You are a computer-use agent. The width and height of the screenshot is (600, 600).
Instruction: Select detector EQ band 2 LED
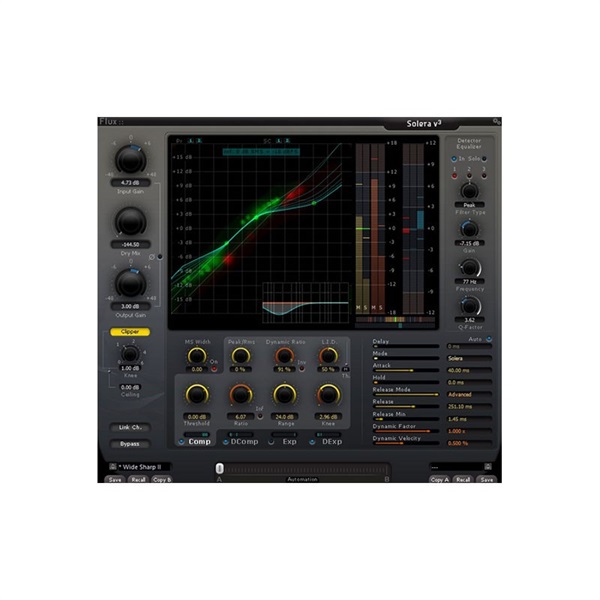[469, 176]
